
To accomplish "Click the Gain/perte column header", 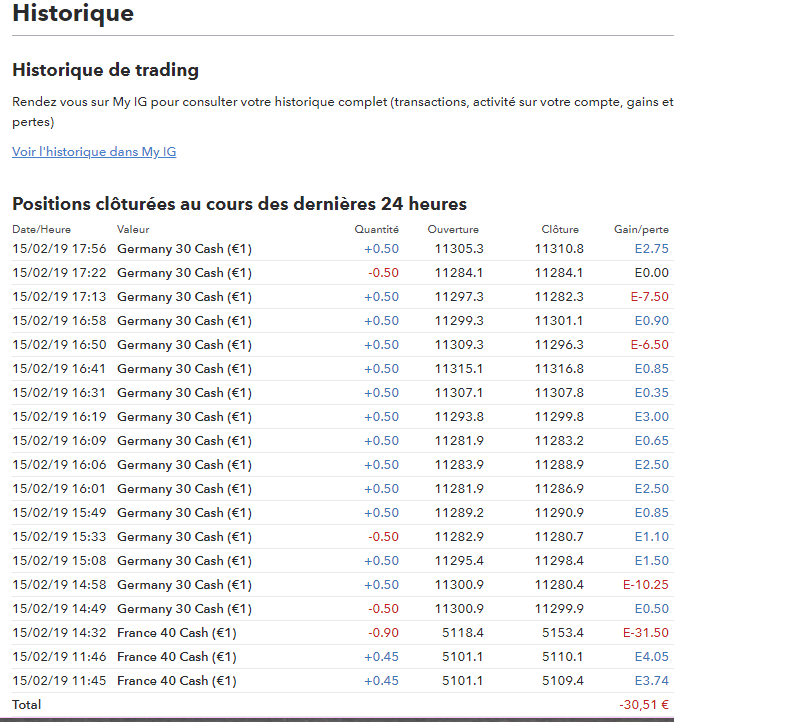I will (x=641, y=229).
